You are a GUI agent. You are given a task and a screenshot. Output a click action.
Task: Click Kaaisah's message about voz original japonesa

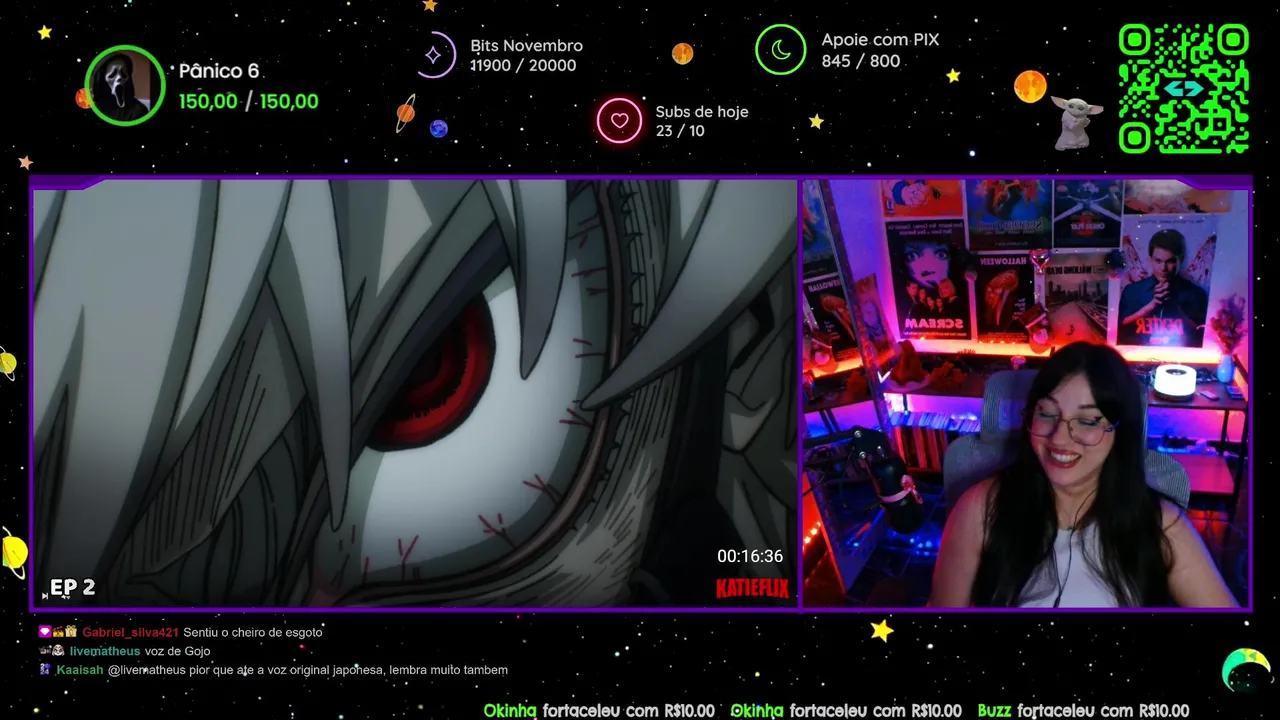(x=308, y=670)
